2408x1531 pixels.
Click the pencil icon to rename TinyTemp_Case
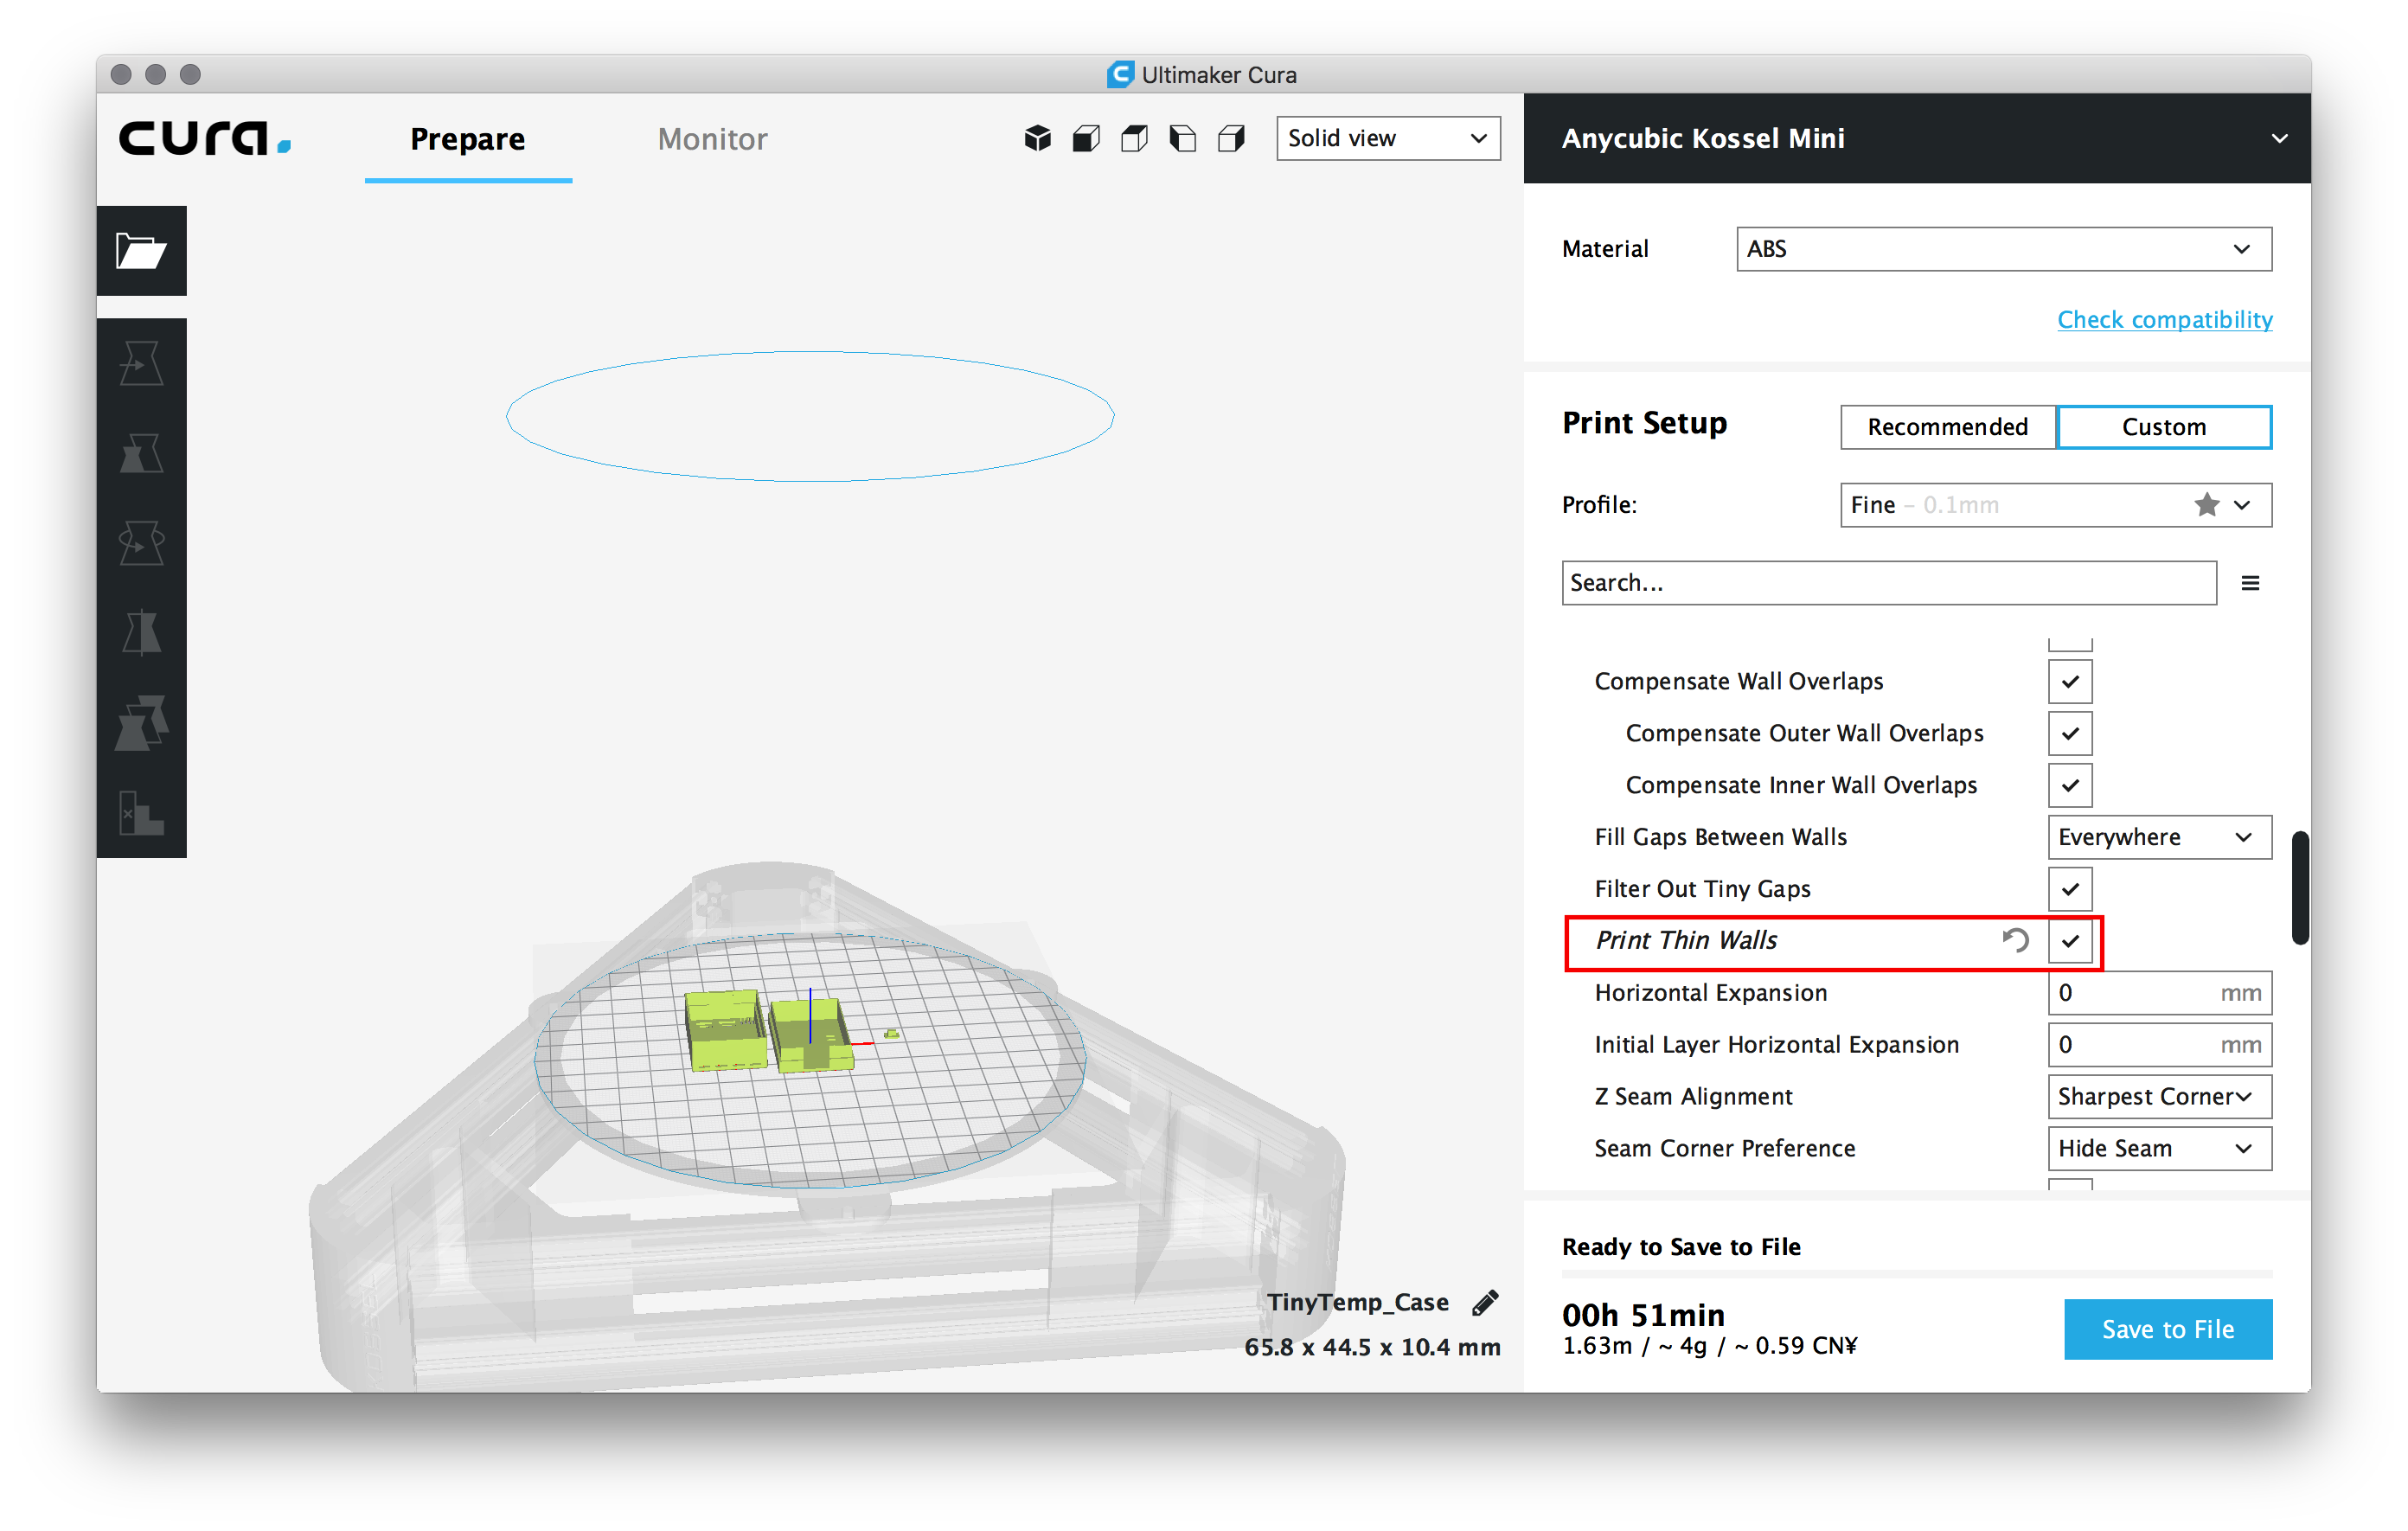point(1485,1302)
